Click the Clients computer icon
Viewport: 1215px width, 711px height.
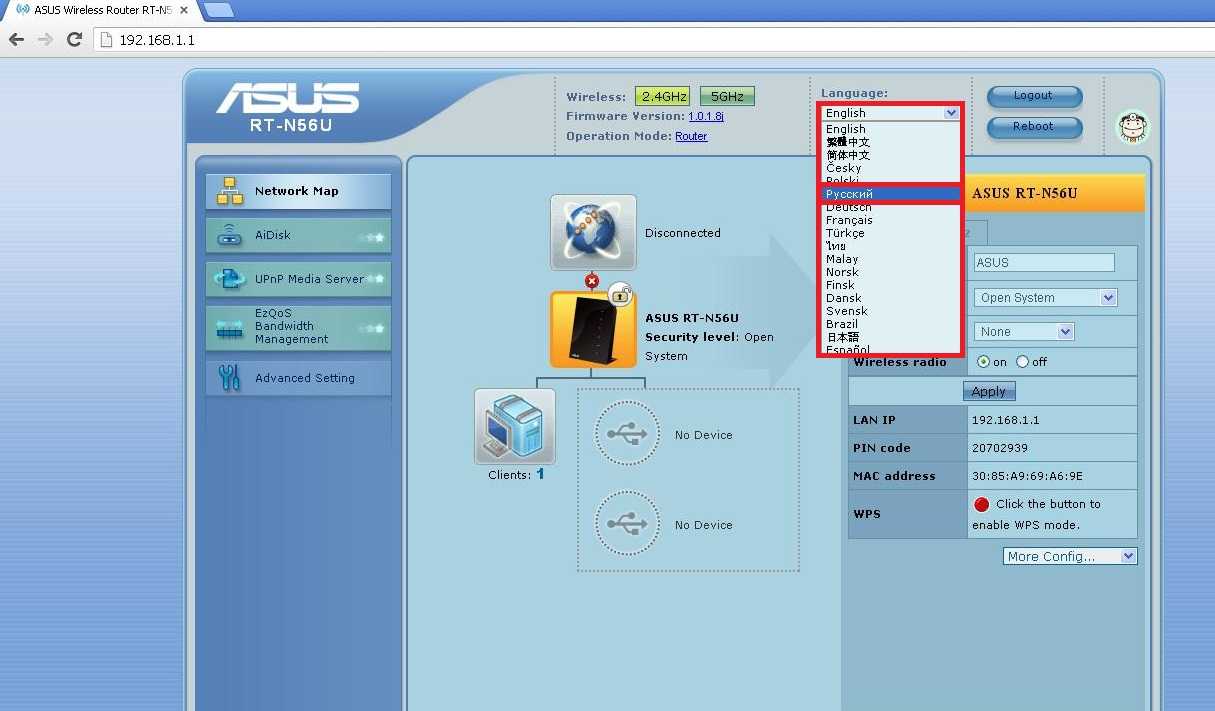point(515,426)
